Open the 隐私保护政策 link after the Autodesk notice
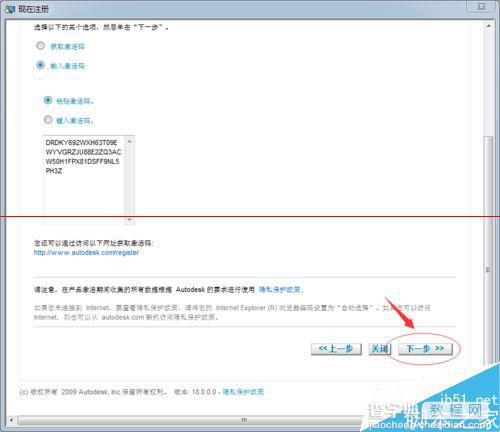Viewport: 500px width, 432px height. 280,290
